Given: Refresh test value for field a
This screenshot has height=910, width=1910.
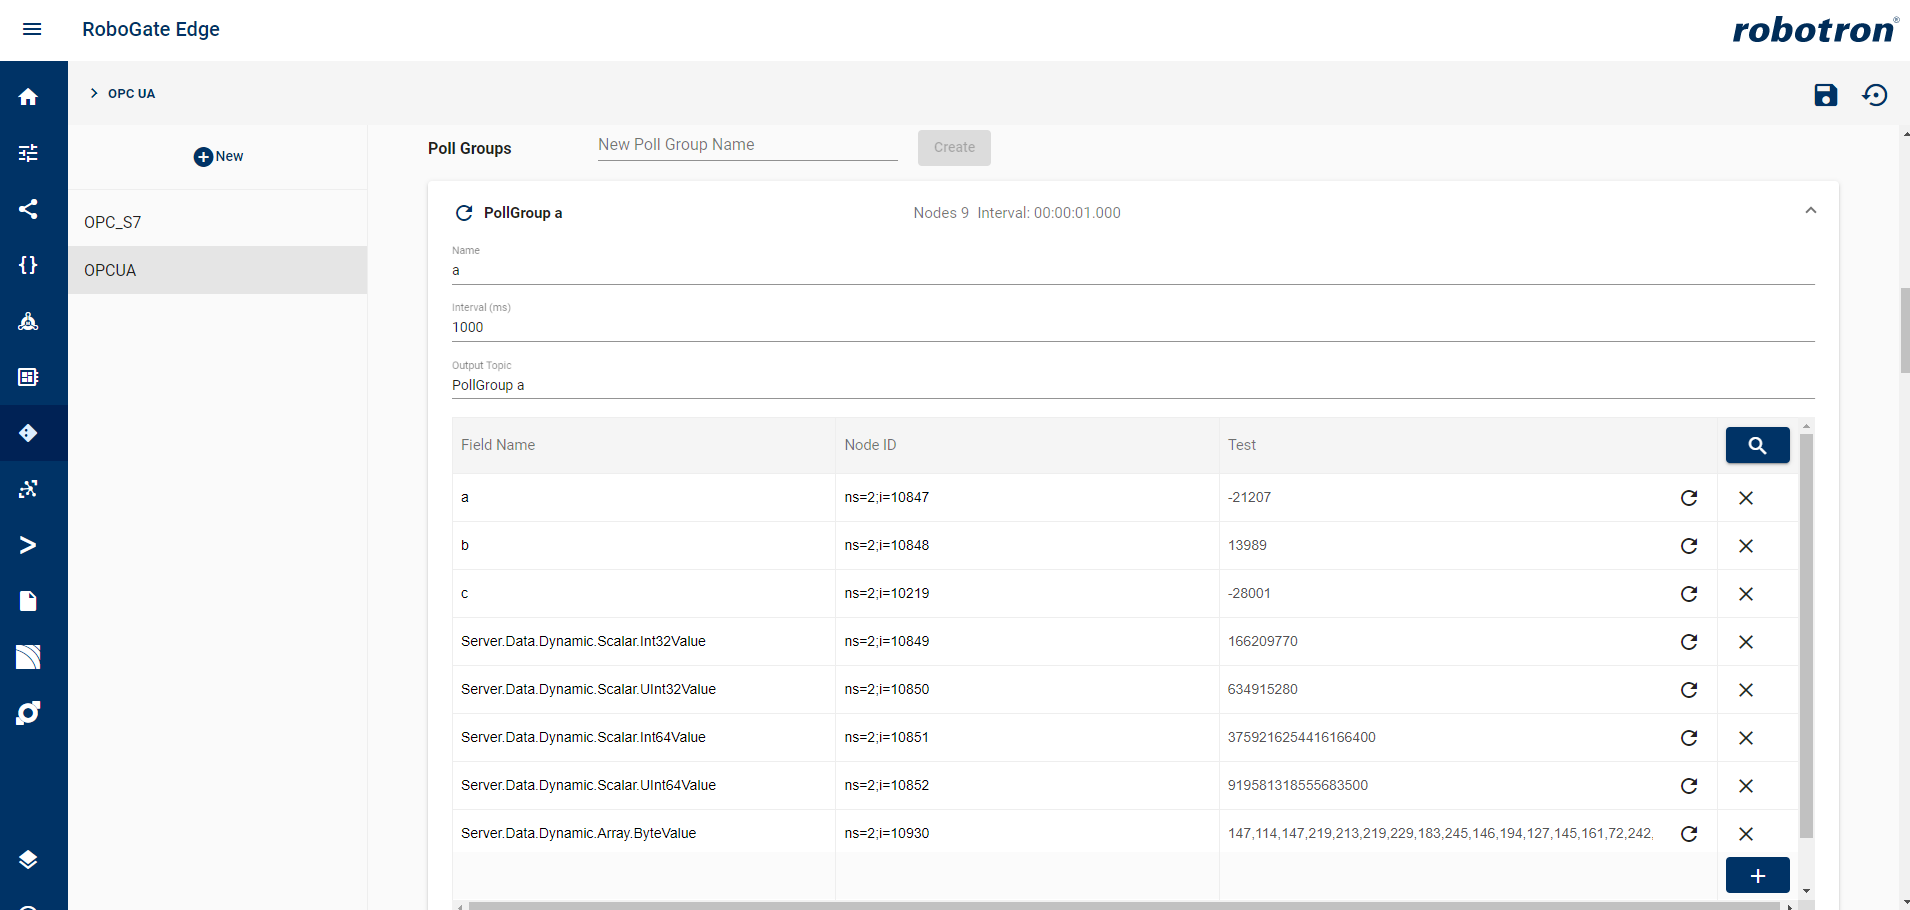Looking at the screenshot, I should tap(1689, 498).
